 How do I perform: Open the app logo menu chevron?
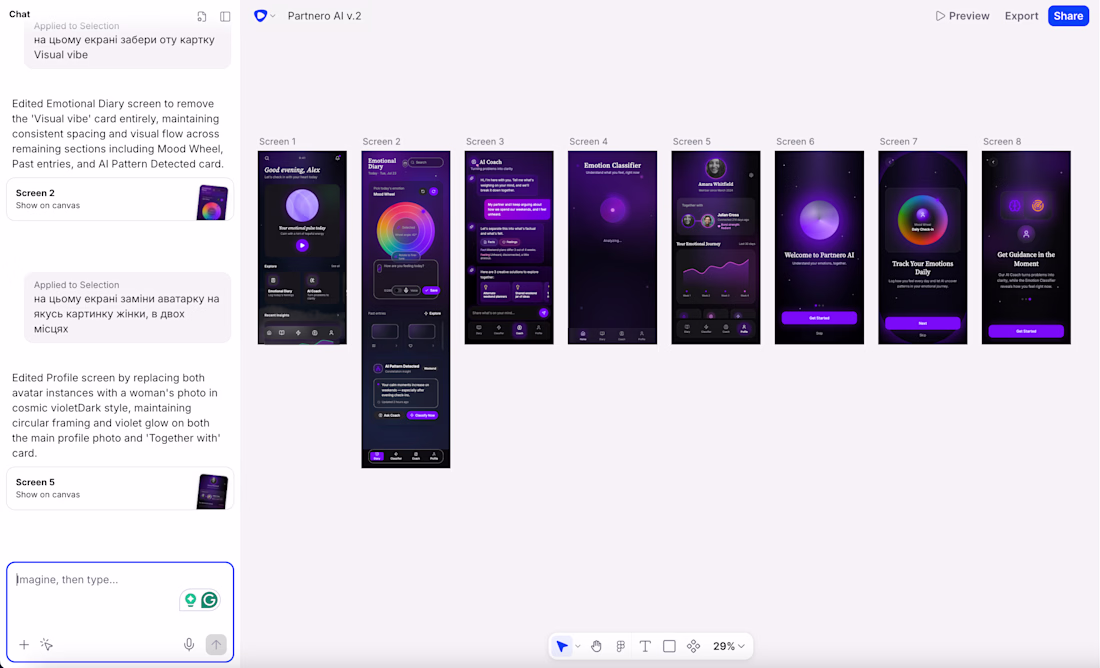[273, 15]
